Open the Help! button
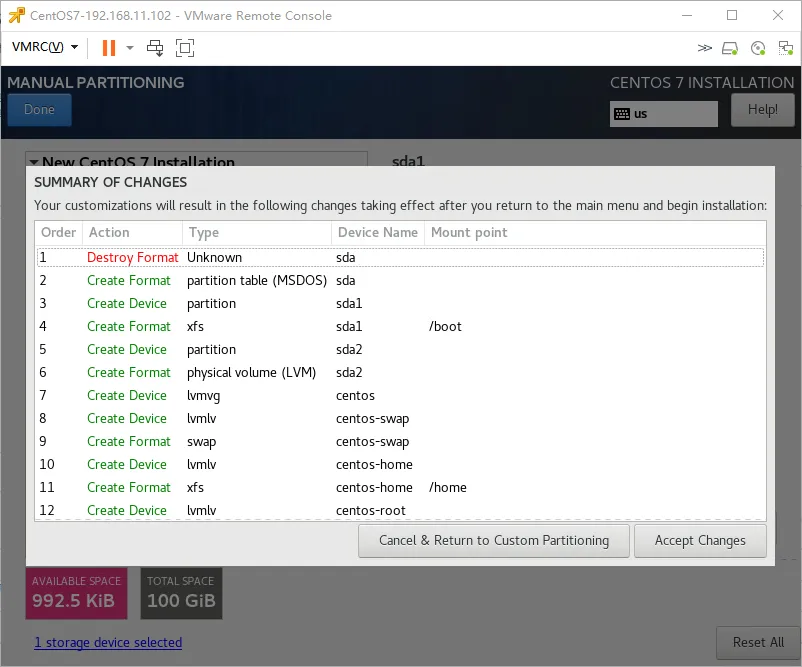This screenshot has width=802, height=667. [x=762, y=109]
